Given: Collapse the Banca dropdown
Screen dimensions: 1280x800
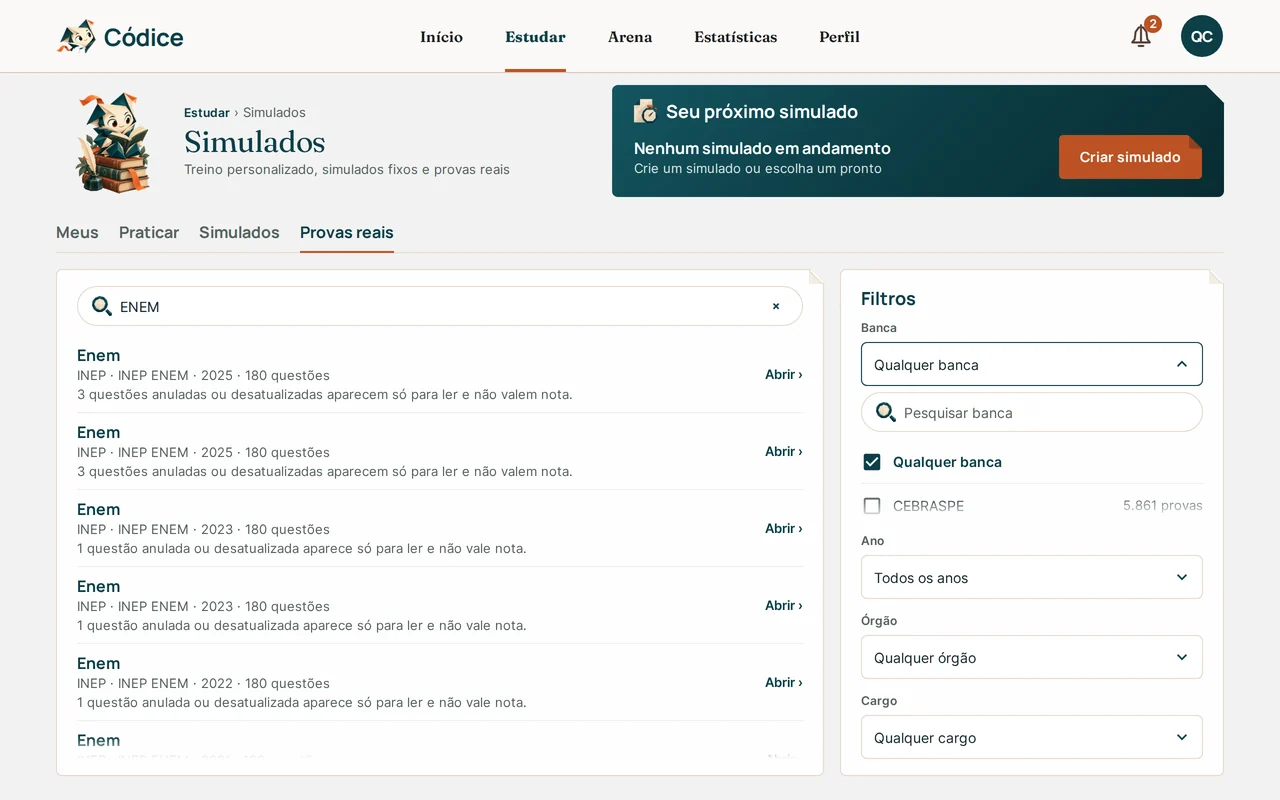Looking at the screenshot, I should [x=1032, y=364].
